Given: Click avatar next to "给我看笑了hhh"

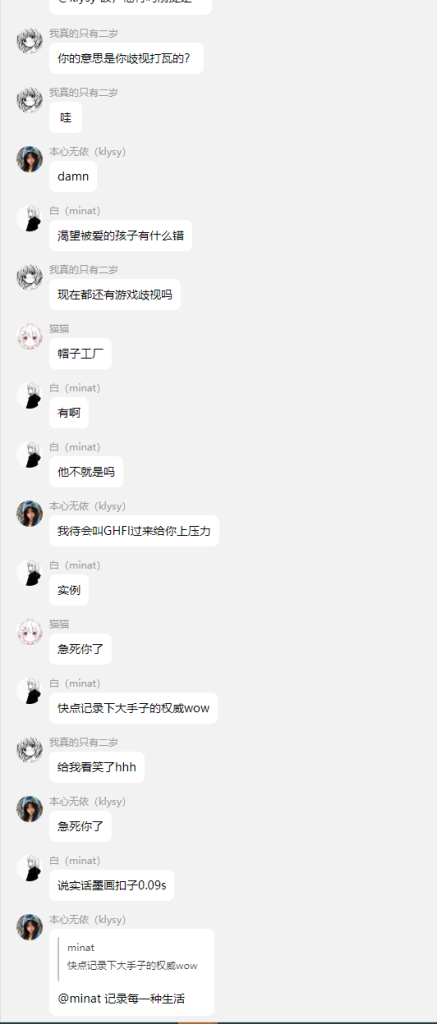Looking at the screenshot, I should (x=29, y=750).
